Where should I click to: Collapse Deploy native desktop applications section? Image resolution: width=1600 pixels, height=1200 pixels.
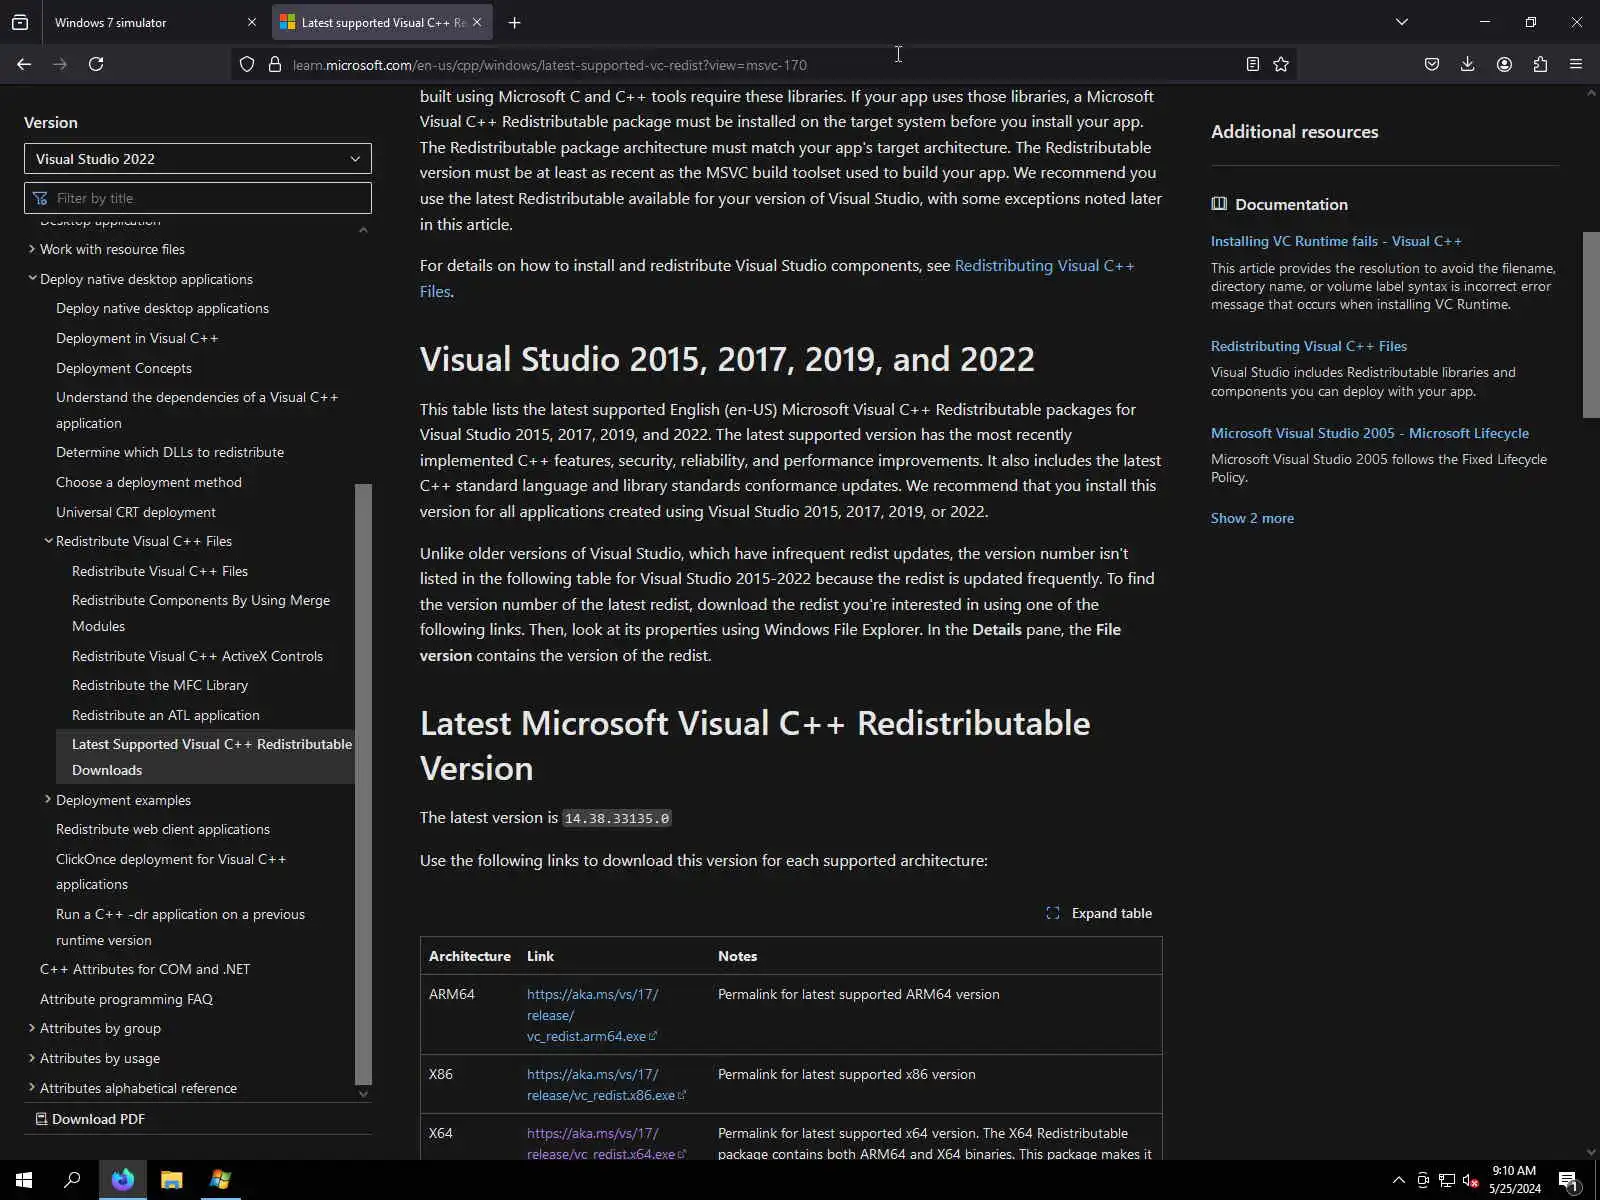[32, 279]
